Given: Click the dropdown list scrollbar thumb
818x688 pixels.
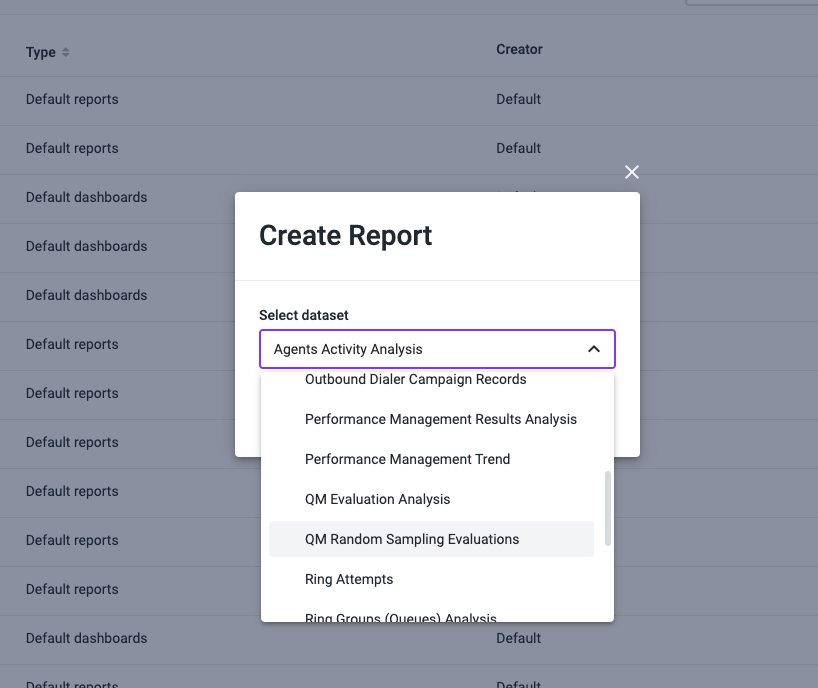Looking at the screenshot, I should tap(607, 509).
